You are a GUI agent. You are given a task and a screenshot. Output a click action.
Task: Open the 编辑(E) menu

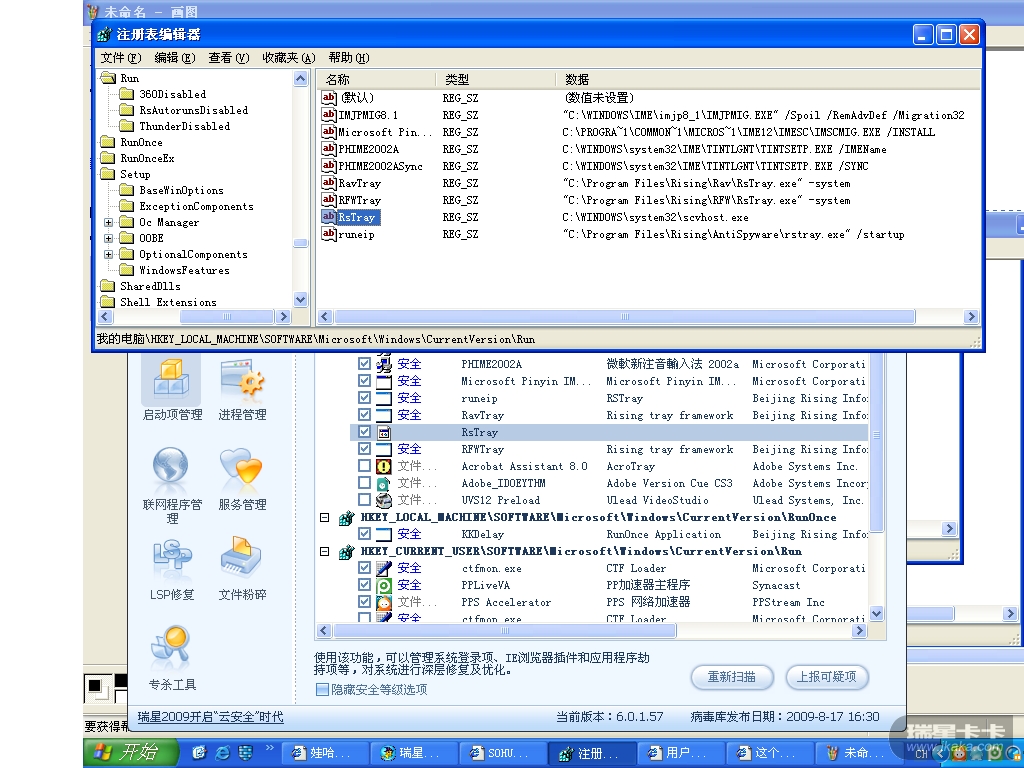coord(174,57)
